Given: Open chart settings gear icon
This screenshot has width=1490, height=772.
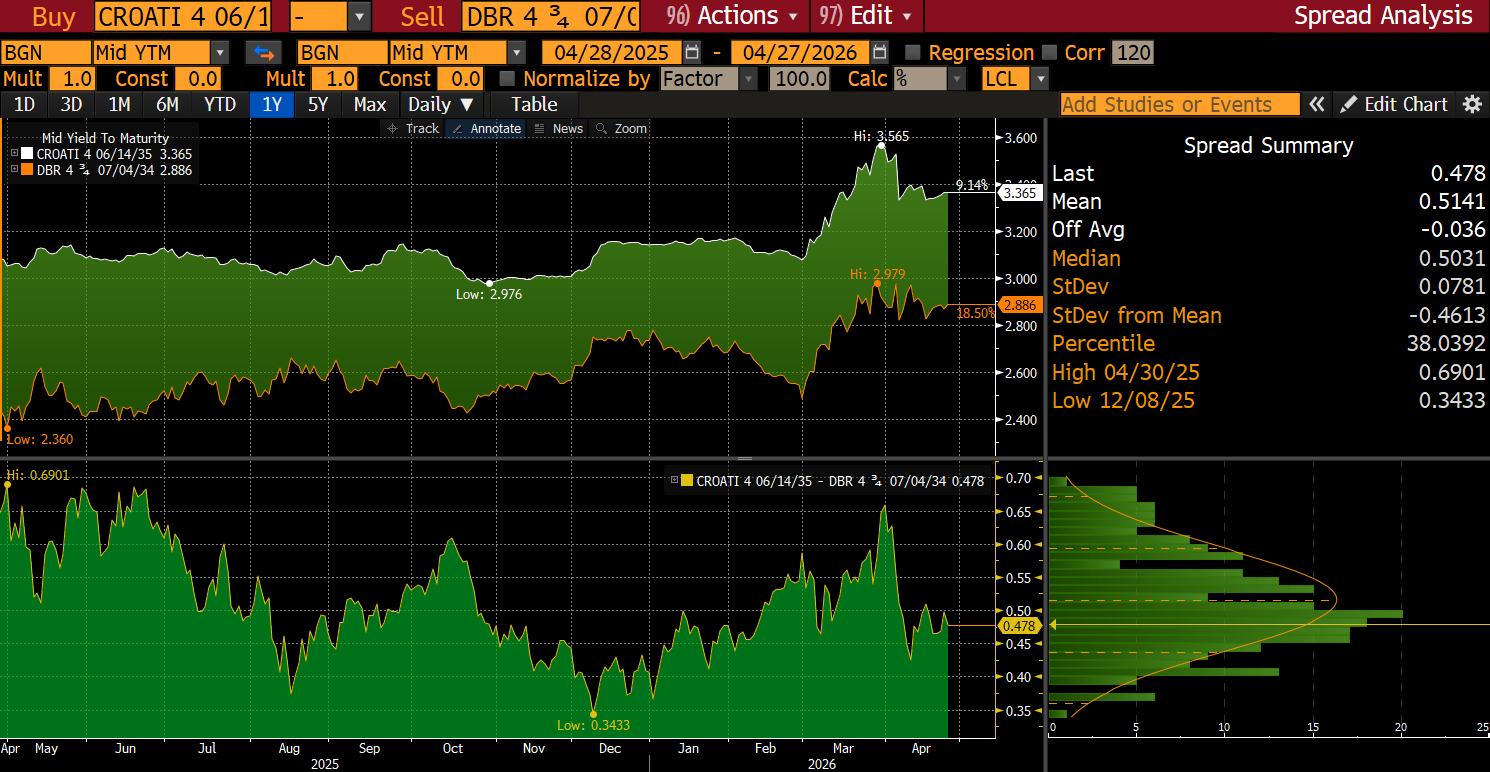Looking at the screenshot, I should (1472, 104).
